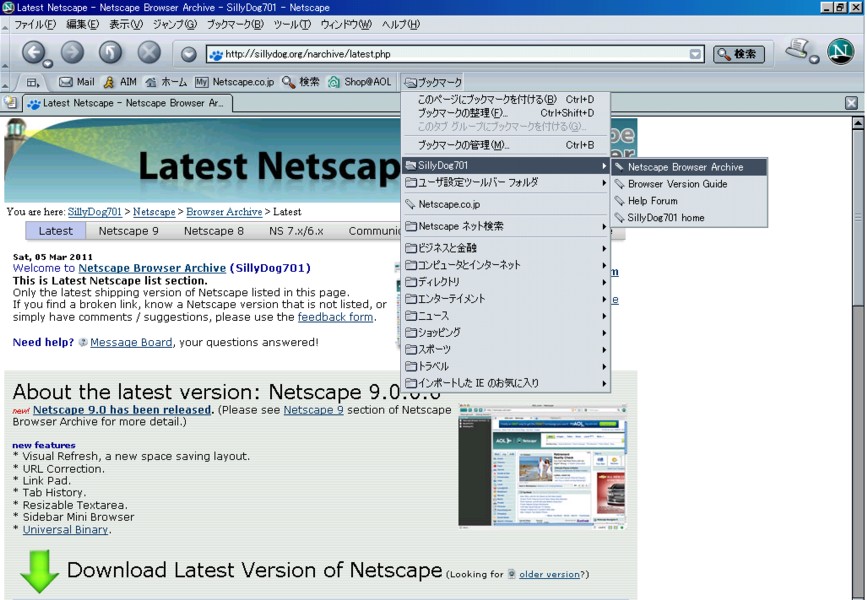Viewport: 867px width, 600px height.
Task: Open Shop@AOL toolbar link
Action: pyautogui.click(x=359, y=82)
